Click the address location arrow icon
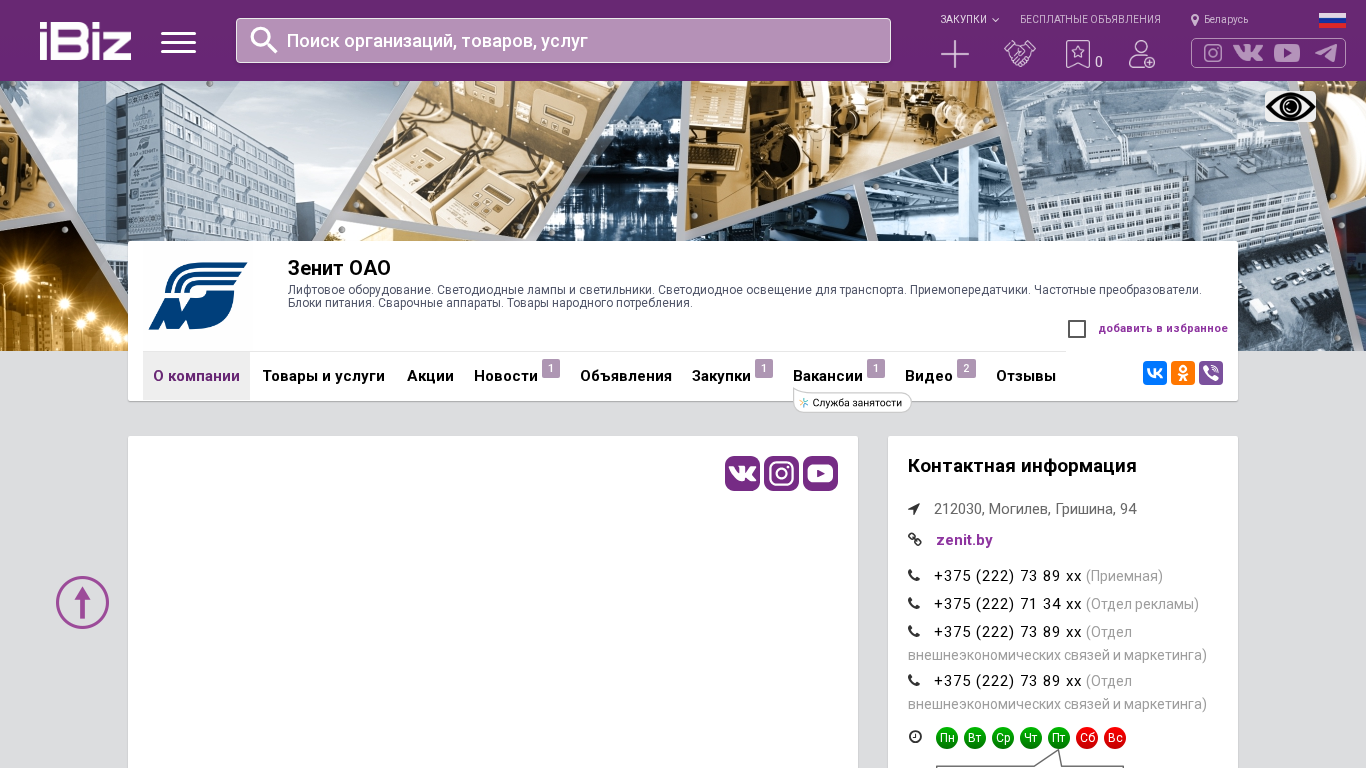1366x768 pixels. point(914,509)
